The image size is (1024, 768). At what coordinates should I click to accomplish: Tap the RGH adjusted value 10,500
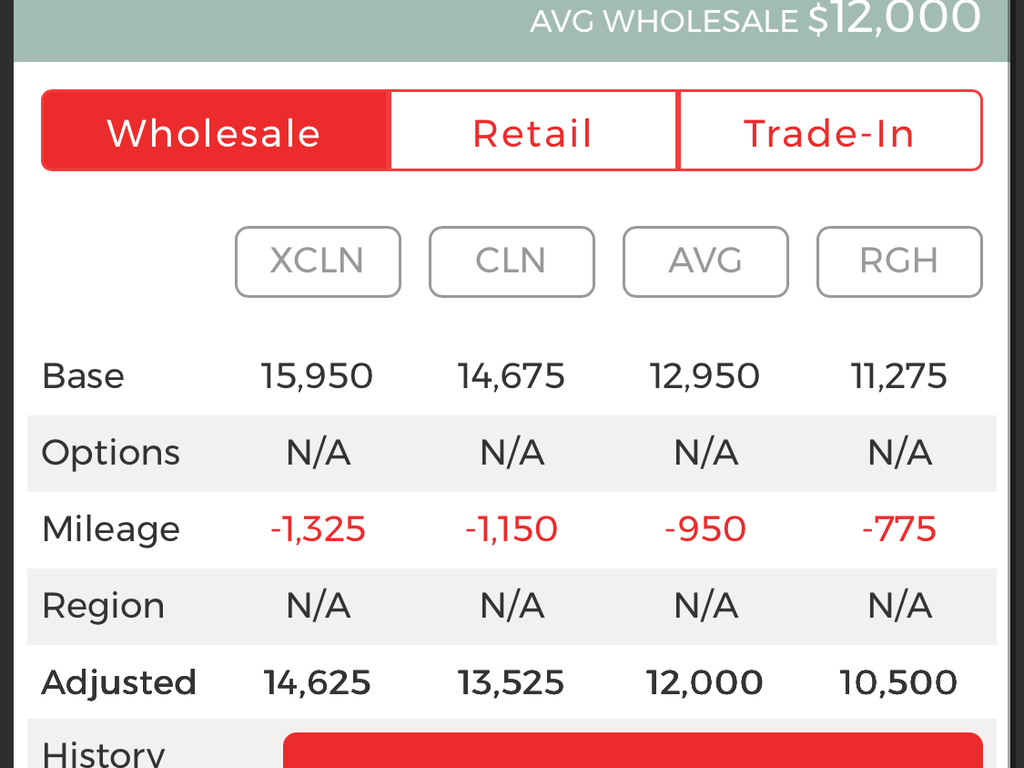click(x=899, y=682)
